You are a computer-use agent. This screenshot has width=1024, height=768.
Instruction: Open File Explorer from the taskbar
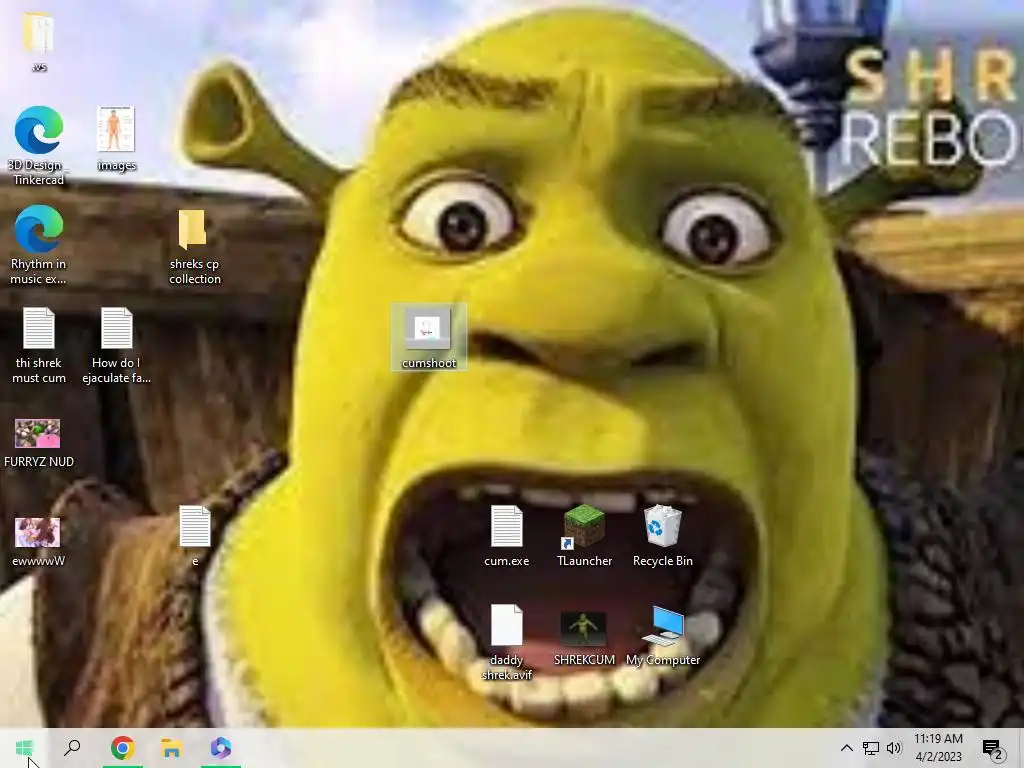click(x=171, y=748)
